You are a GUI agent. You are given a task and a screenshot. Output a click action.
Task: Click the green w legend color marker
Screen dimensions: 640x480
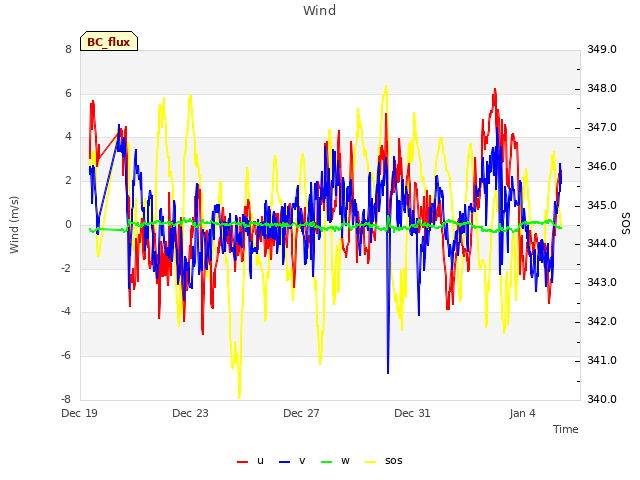pyautogui.click(x=327, y=462)
